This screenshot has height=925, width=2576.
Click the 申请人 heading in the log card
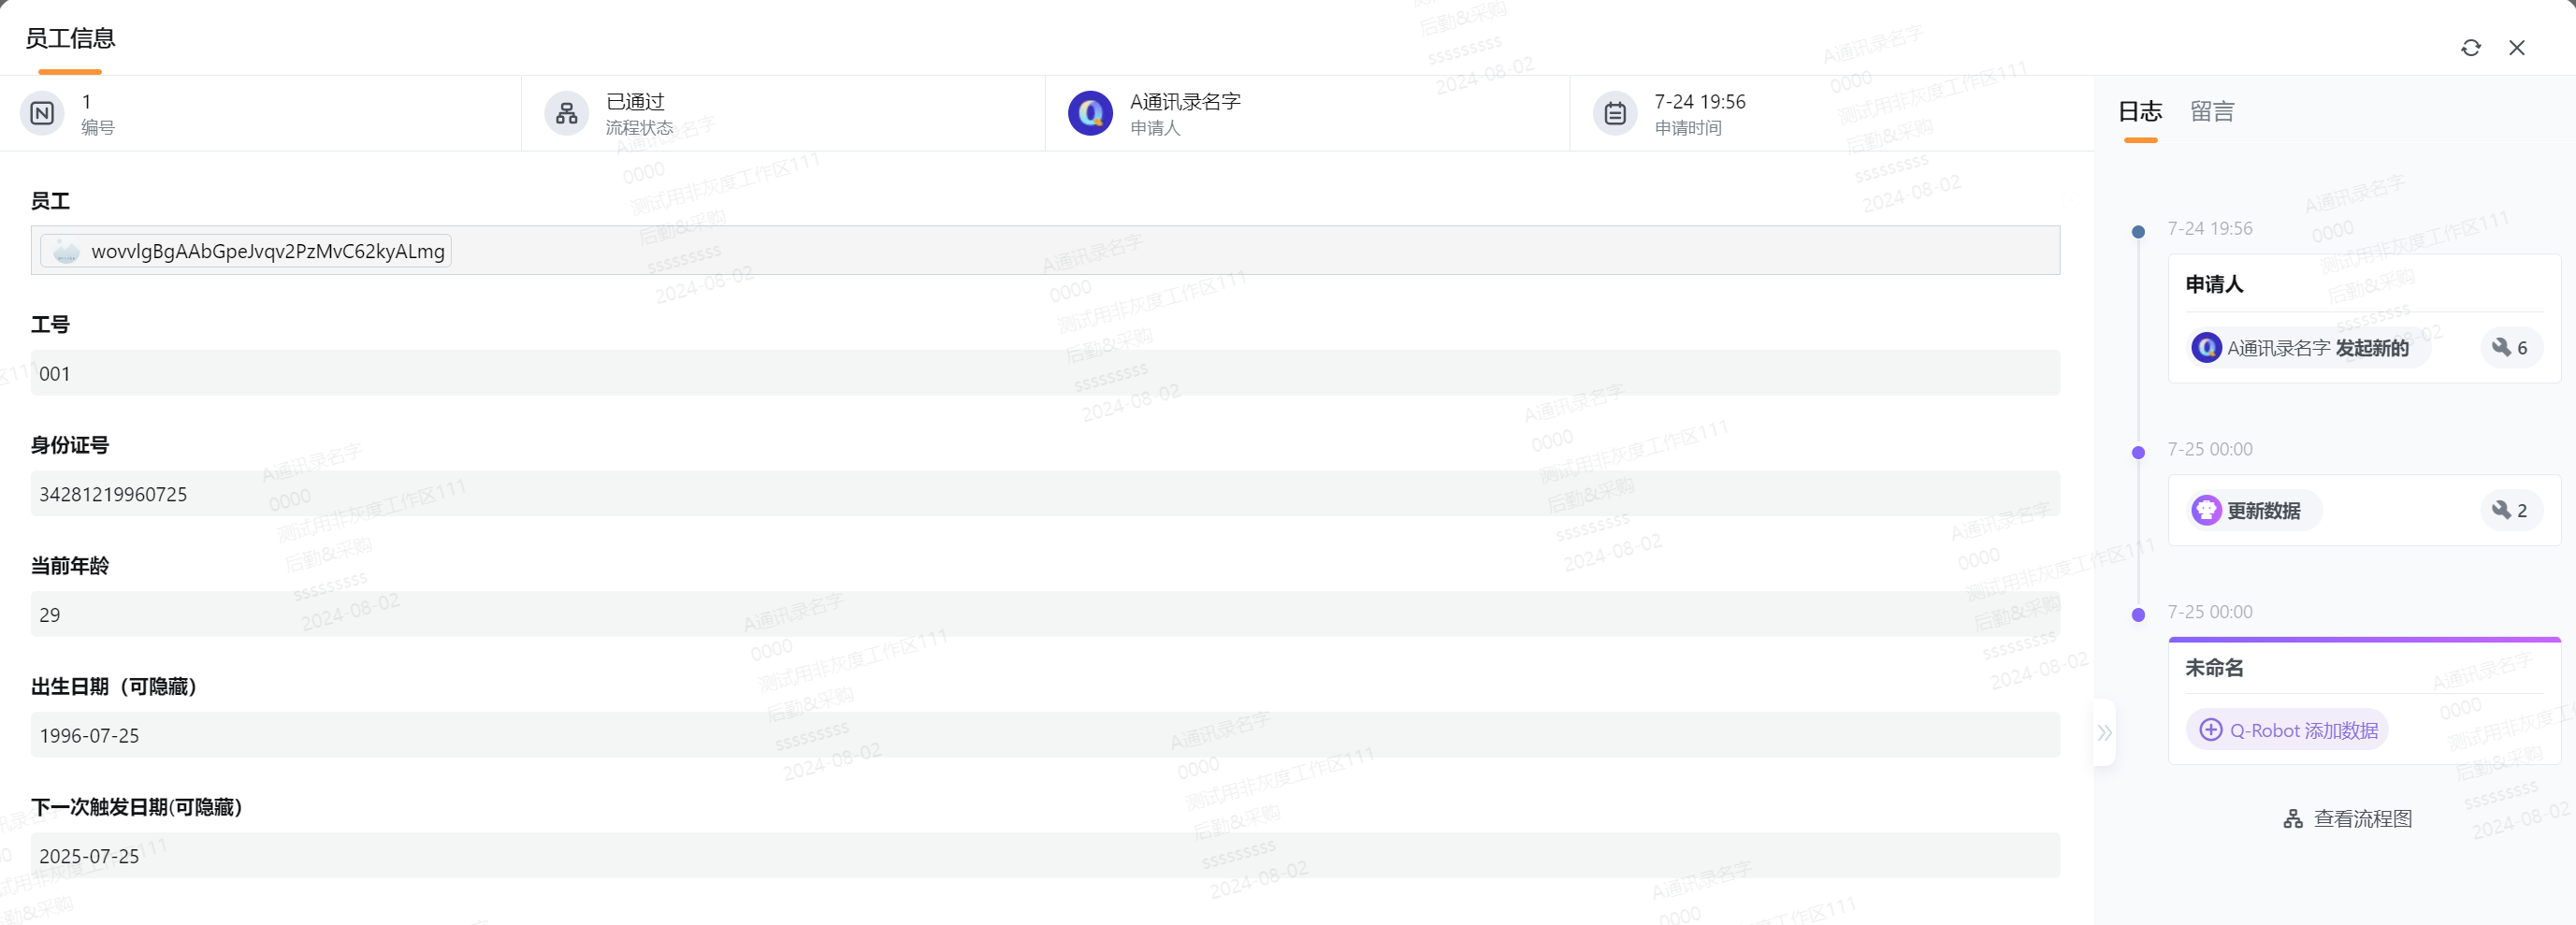(x=2214, y=284)
